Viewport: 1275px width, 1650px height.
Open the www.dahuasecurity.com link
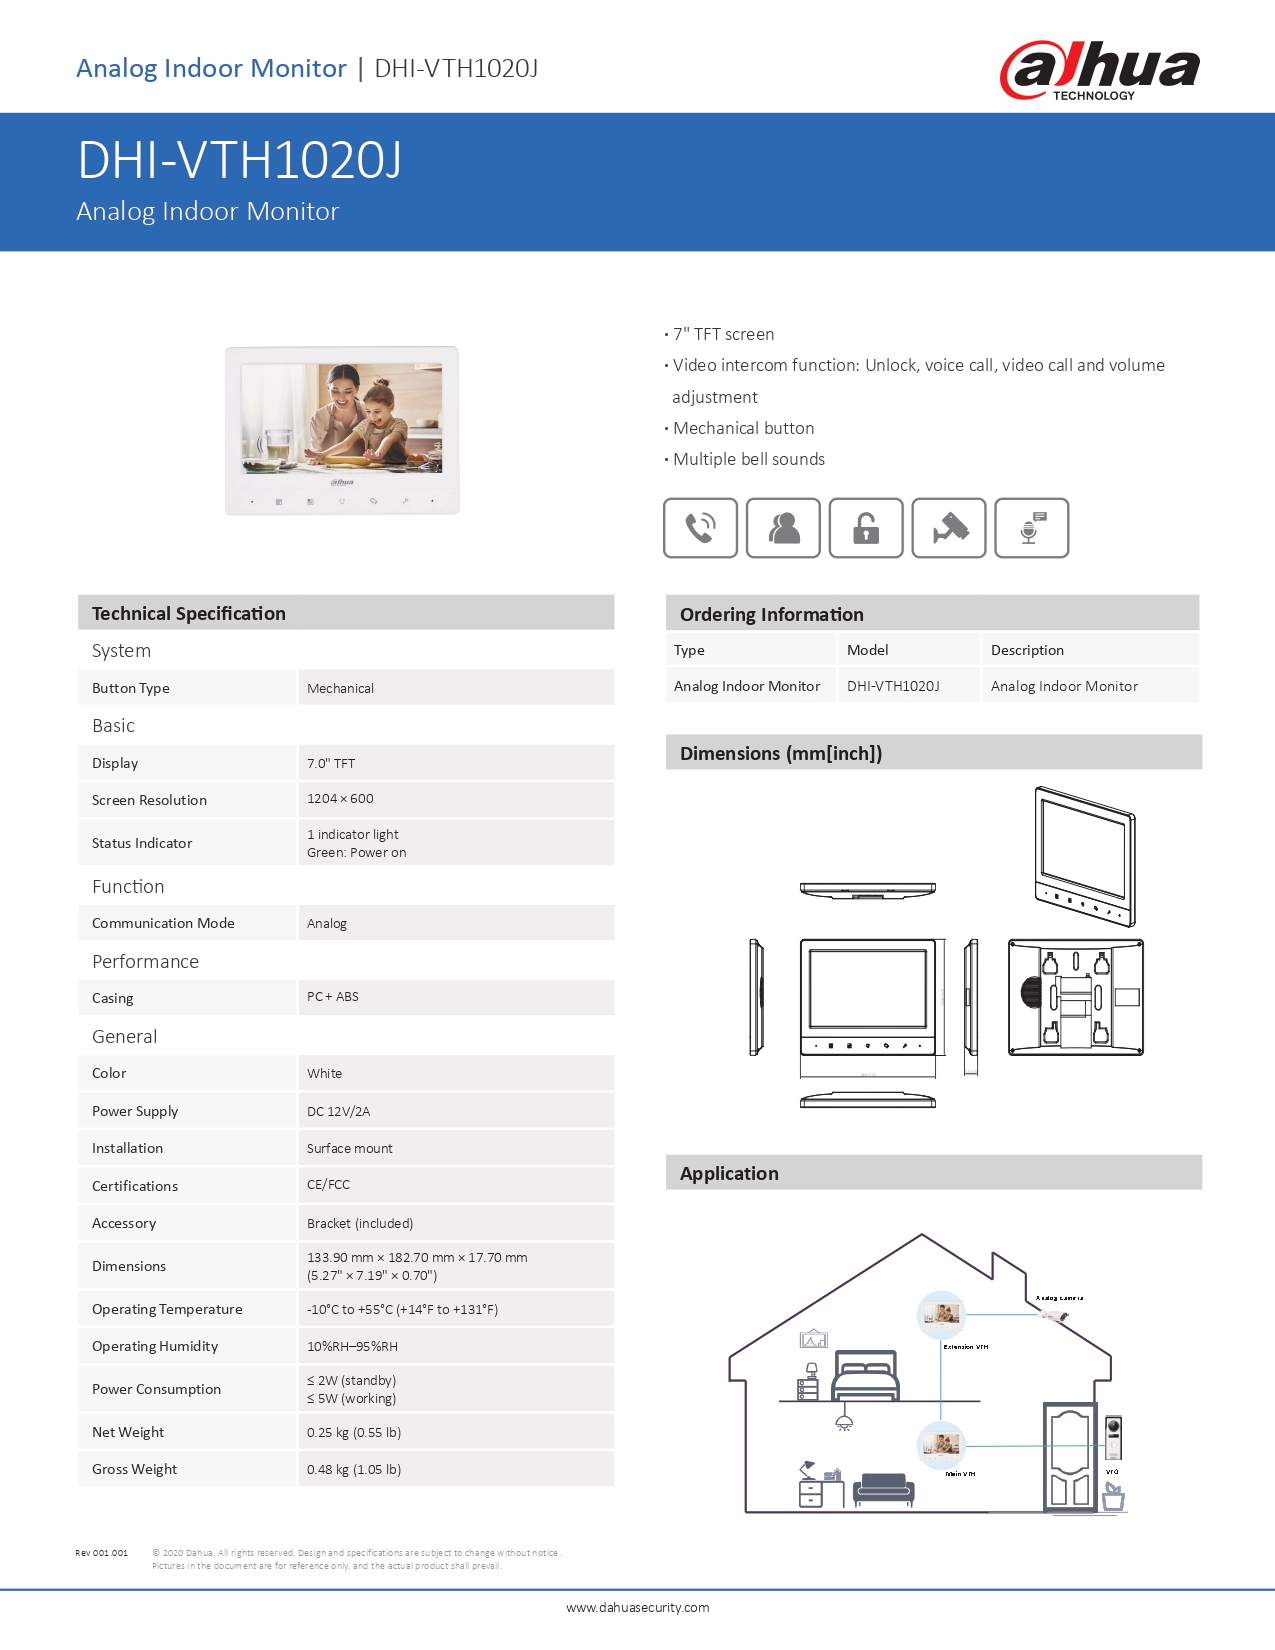[x=638, y=1607]
